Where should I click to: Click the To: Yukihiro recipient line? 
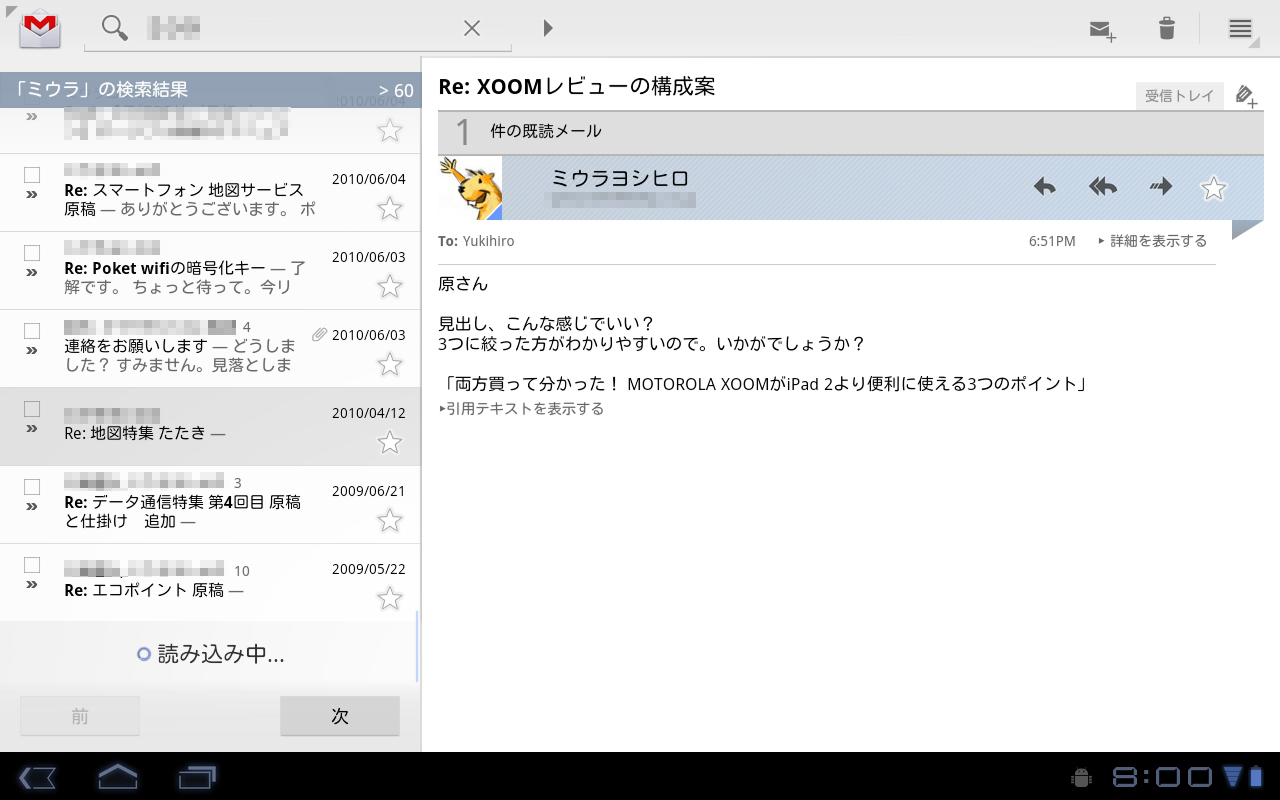[476, 241]
